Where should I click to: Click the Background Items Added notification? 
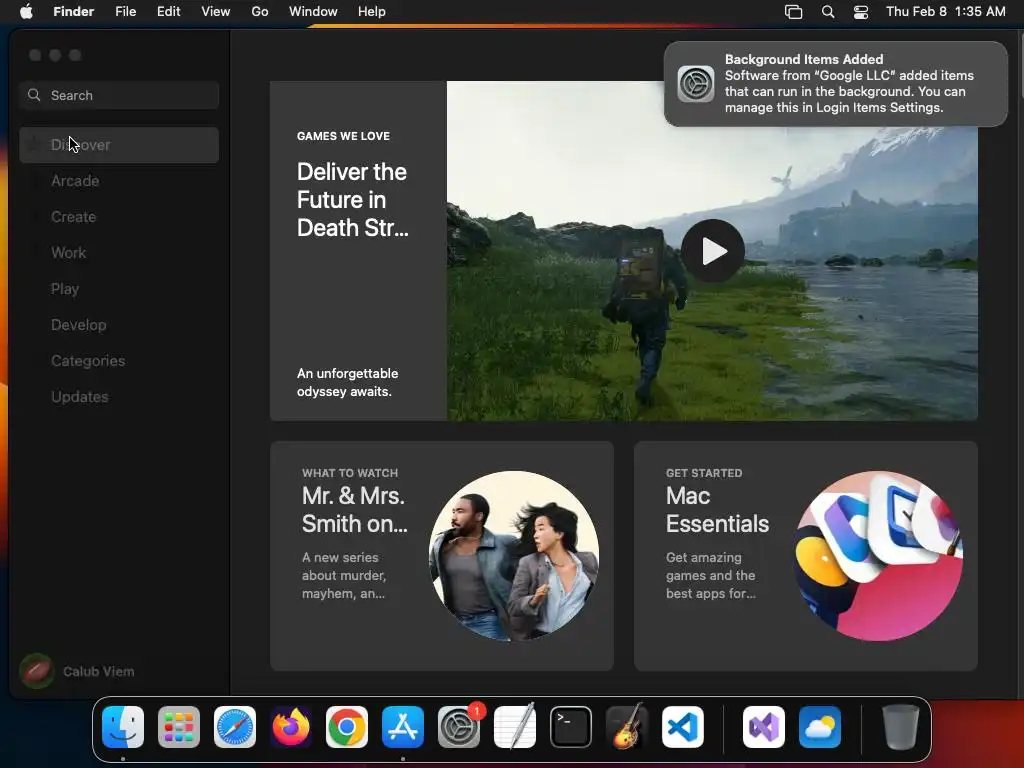point(836,84)
